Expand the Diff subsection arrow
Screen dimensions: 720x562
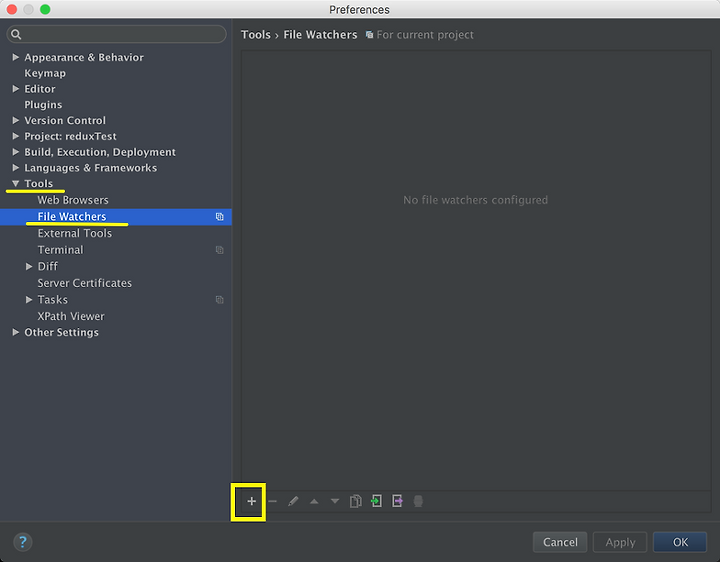[x=29, y=266]
